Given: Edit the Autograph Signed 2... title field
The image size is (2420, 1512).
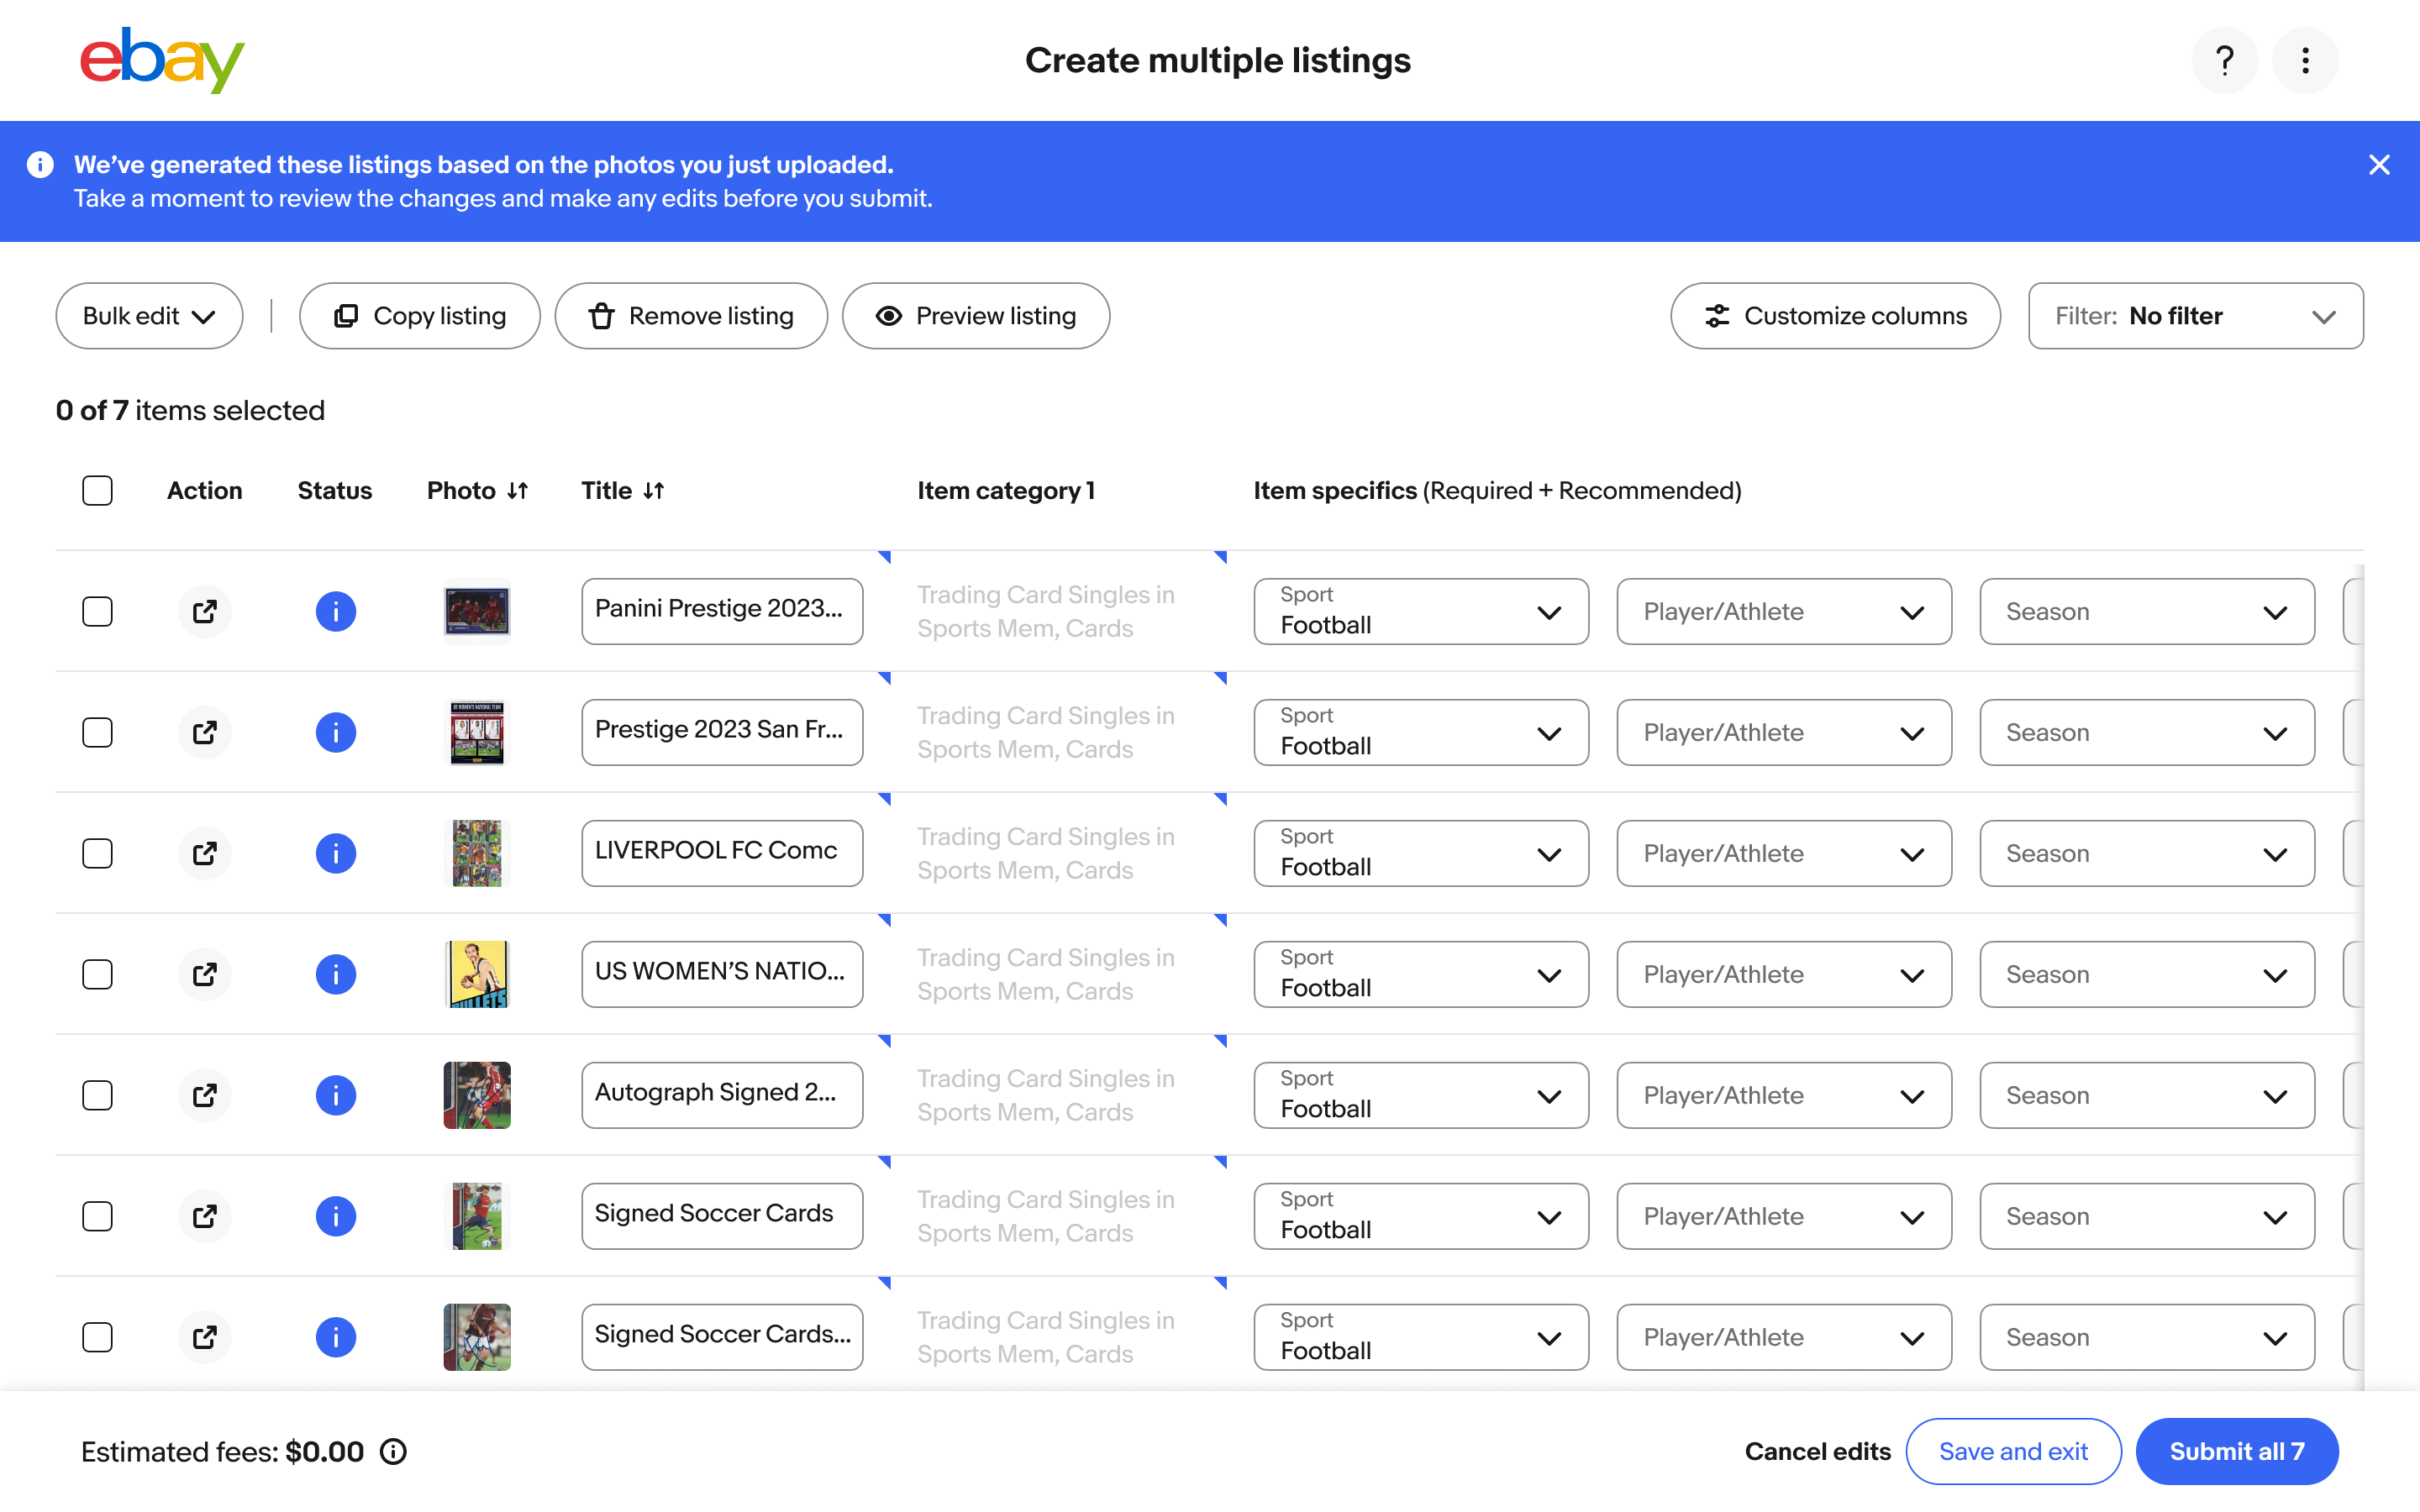Looking at the screenshot, I should coord(722,1095).
